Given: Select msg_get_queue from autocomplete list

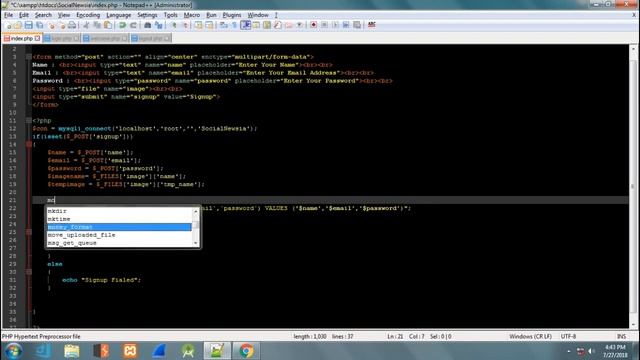Looking at the screenshot, I should click(x=119, y=243).
